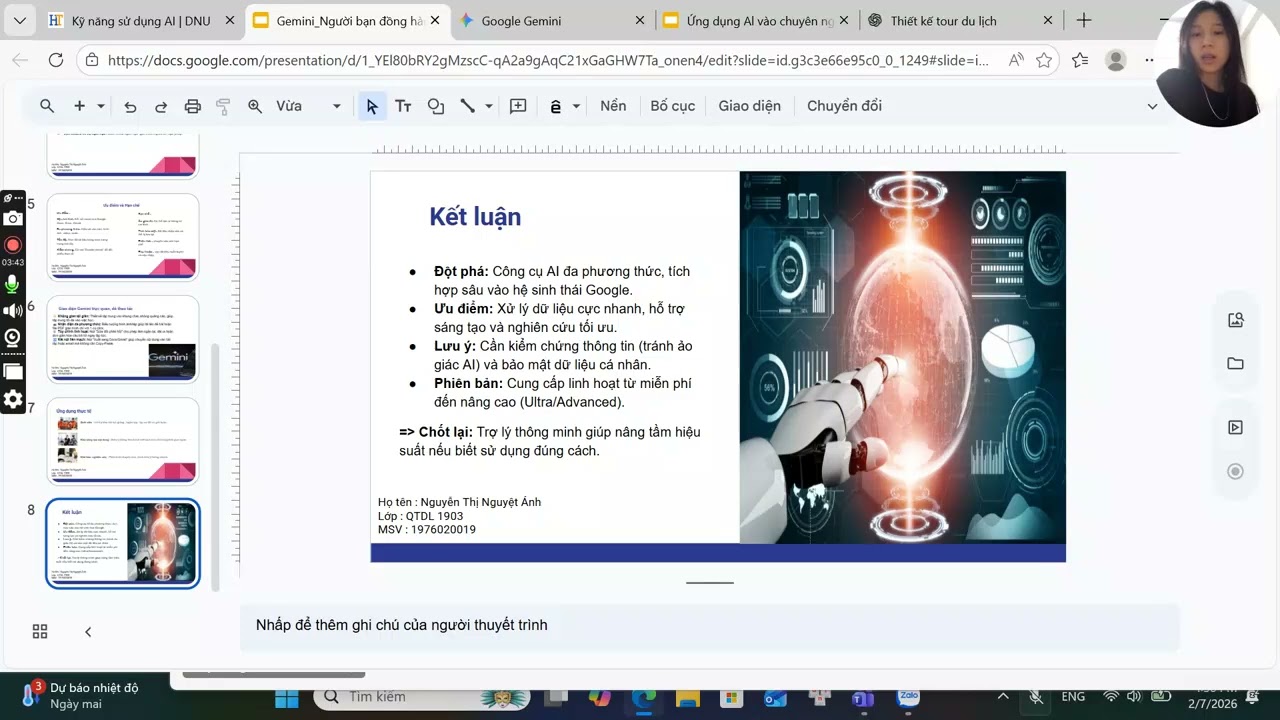Image resolution: width=1280 pixels, height=720 pixels.
Task: Open the Giao diện theme panel
Action: pos(750,106)
